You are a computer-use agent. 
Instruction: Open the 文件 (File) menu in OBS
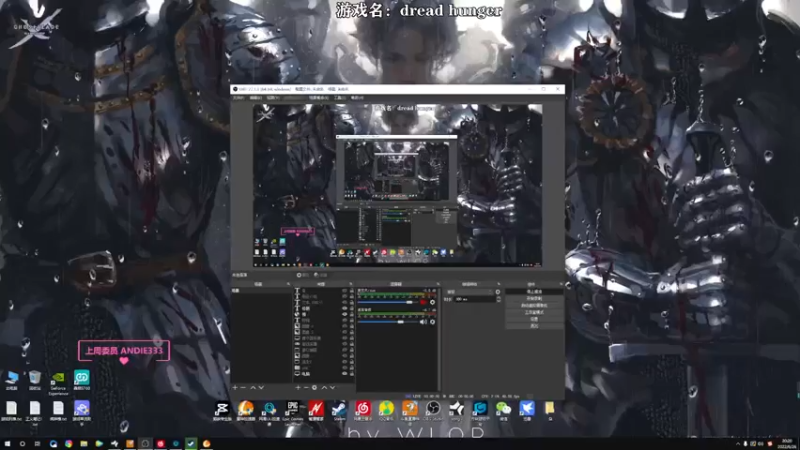(x=238, y=97)
